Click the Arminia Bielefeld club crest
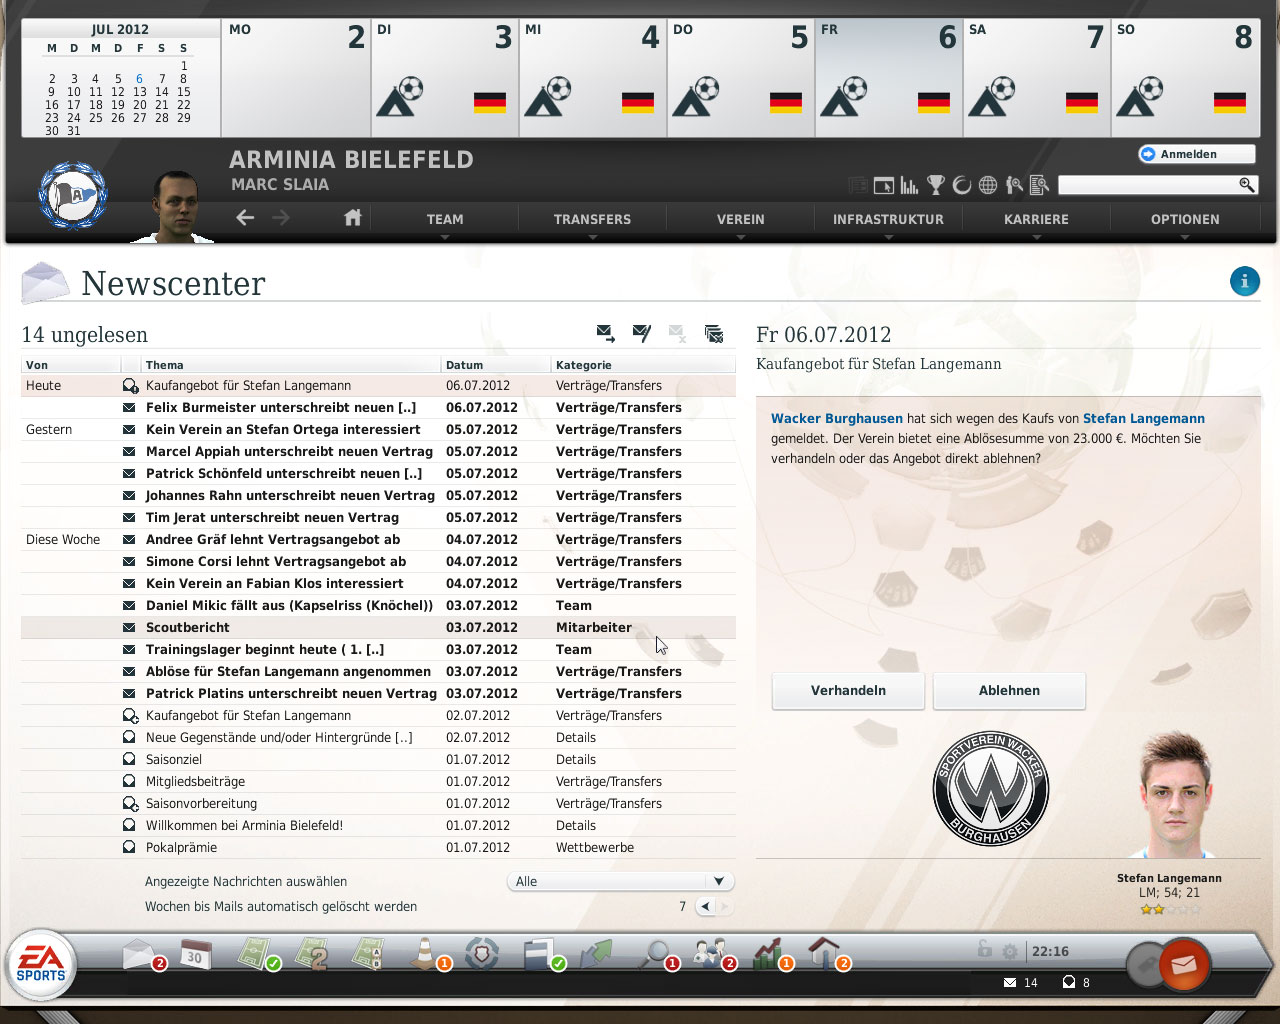1280x1024 pixels. [x=72, y=196]
